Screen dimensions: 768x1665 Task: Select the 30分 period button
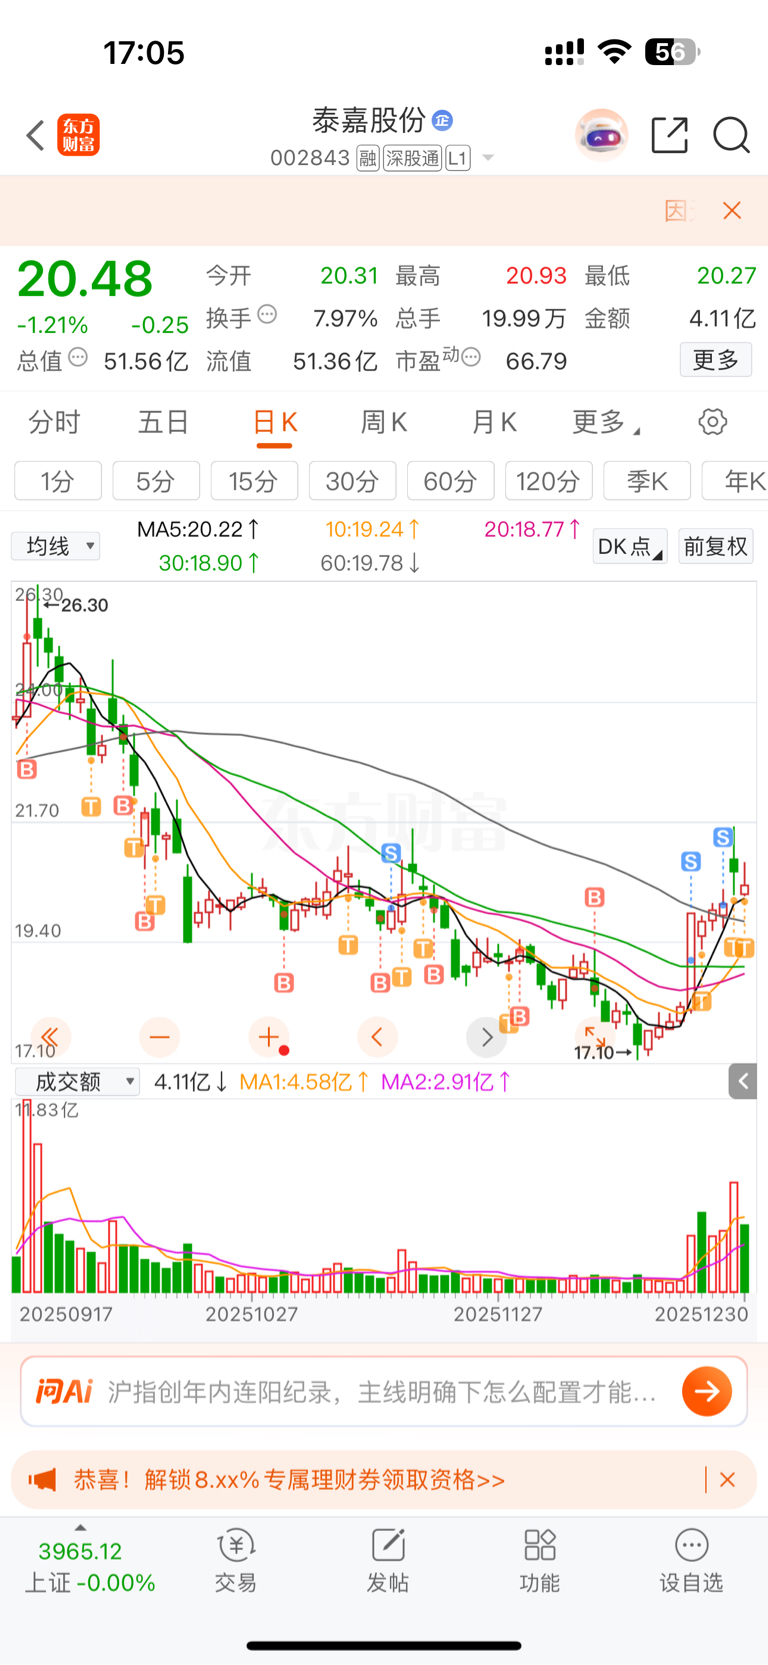point(352,481)
